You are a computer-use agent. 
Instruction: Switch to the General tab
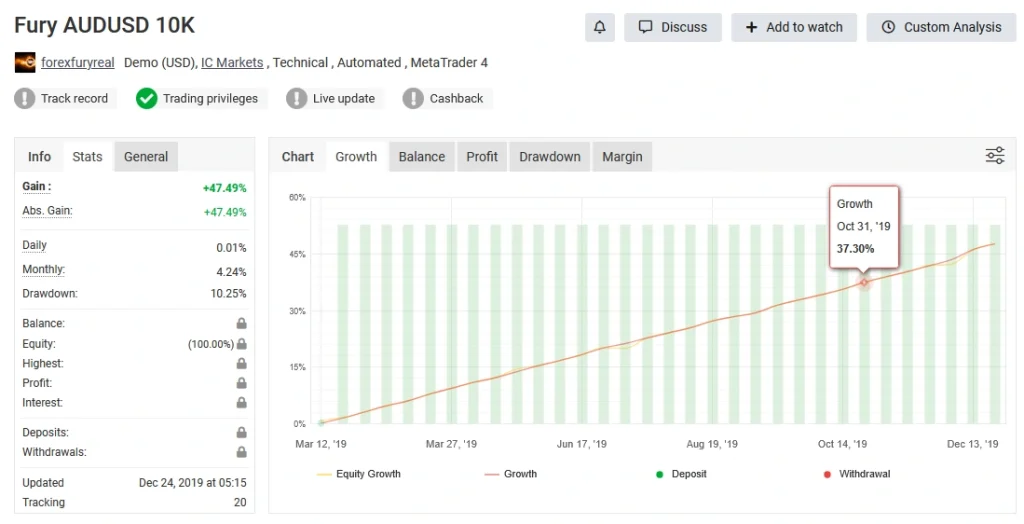tap(146, 157)
